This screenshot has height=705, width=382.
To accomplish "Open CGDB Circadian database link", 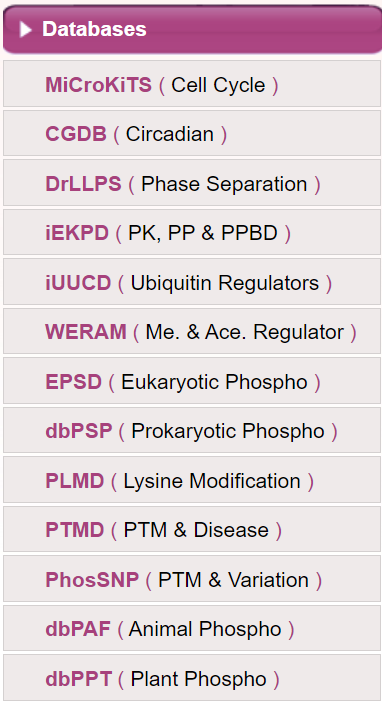I will pyautogui.click(x=192, y=134).
